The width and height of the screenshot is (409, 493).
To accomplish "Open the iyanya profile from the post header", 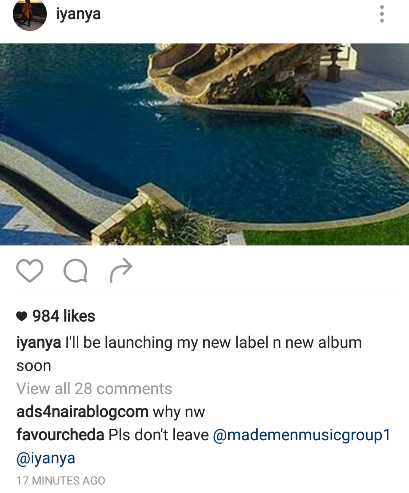I will click(78, 14).
